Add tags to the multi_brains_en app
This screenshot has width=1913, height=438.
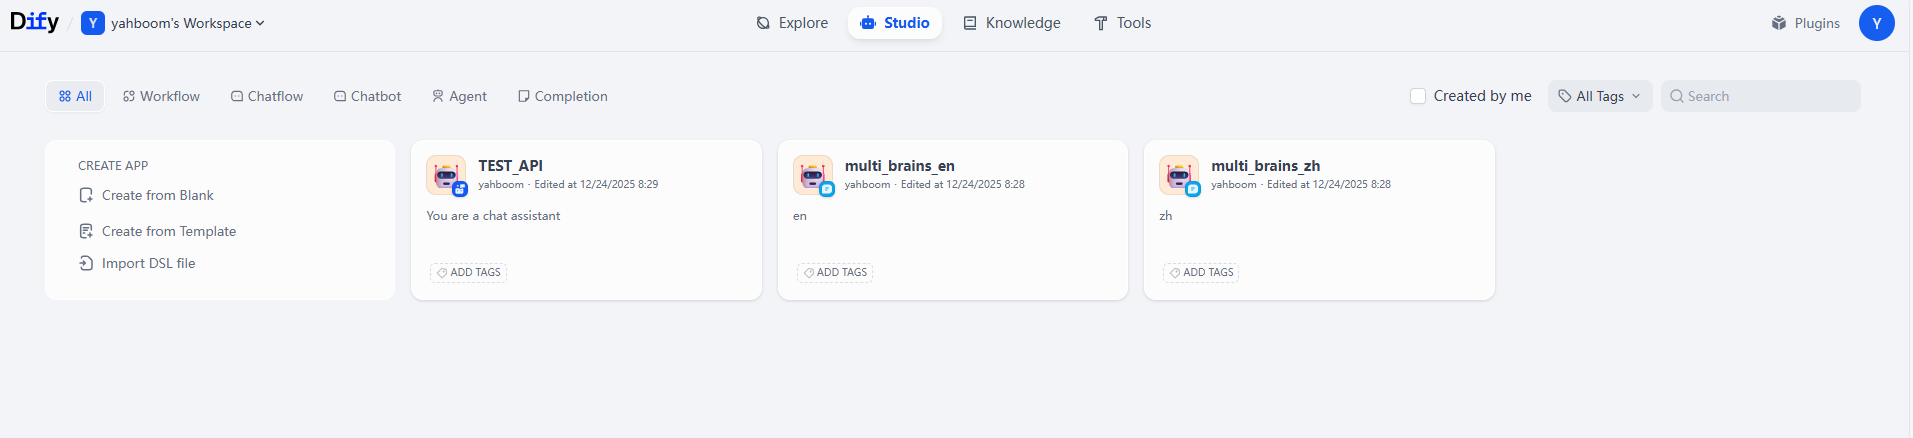click(x=835, y=272)
